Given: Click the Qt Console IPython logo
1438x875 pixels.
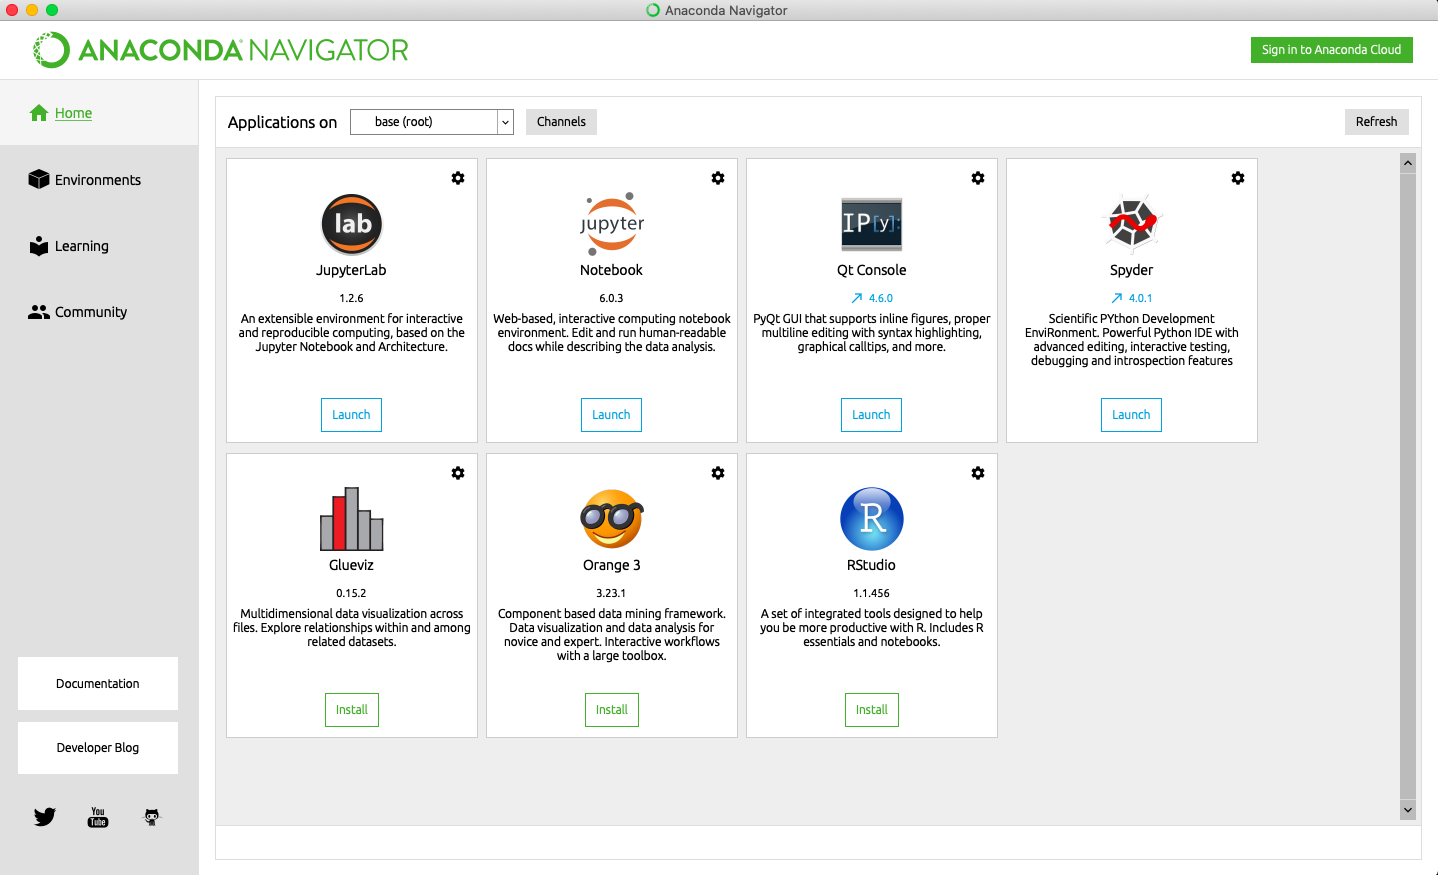Looking at the screenshot, I should click(872, 224).
